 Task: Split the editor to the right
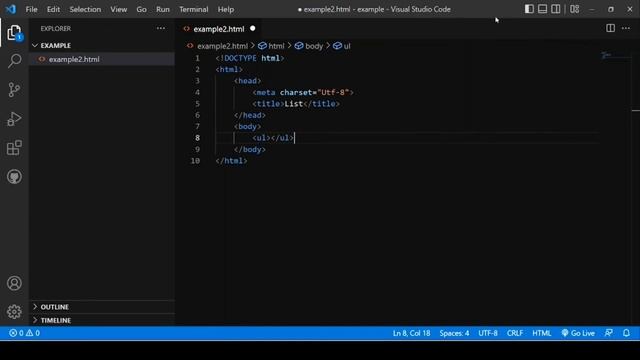[610, 28]
